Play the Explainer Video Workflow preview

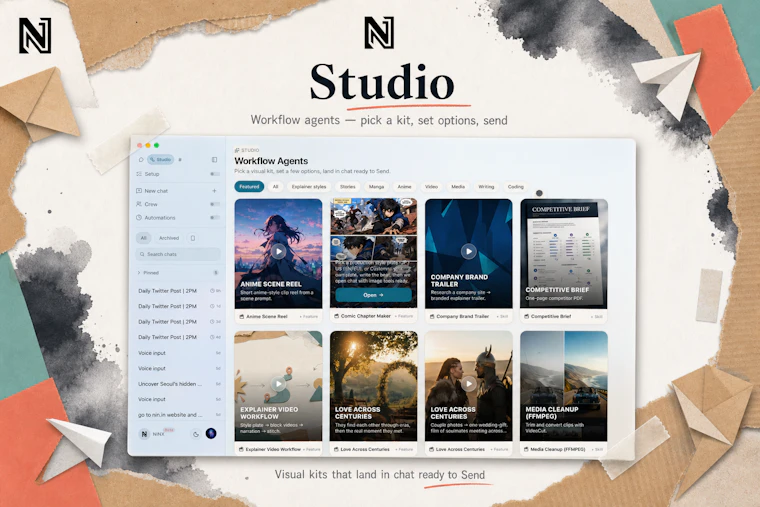tap(278, 384)
